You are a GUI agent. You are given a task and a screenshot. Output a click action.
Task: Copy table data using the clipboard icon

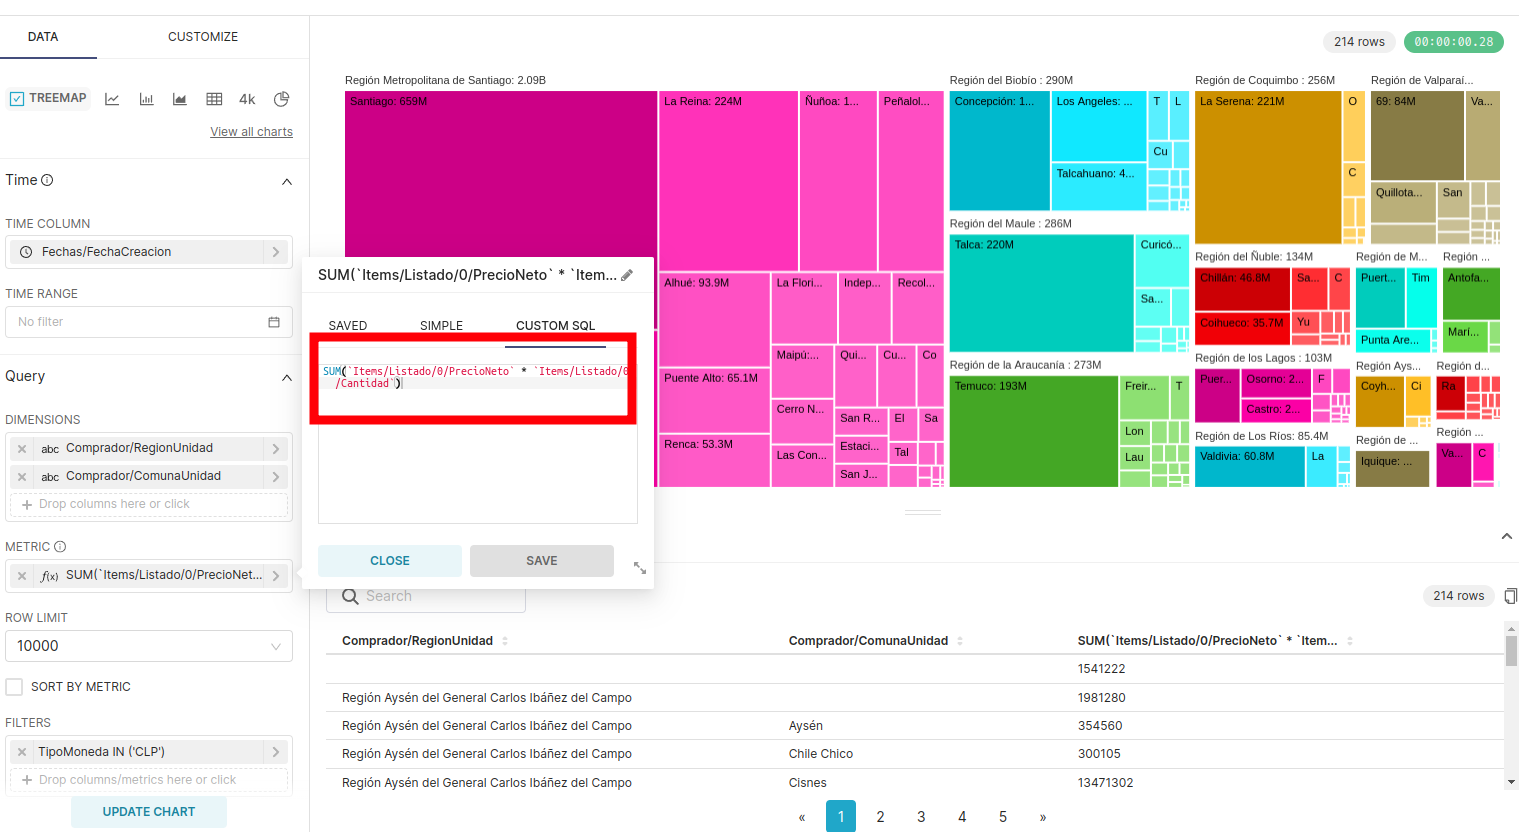click(x=1510, y=596)
